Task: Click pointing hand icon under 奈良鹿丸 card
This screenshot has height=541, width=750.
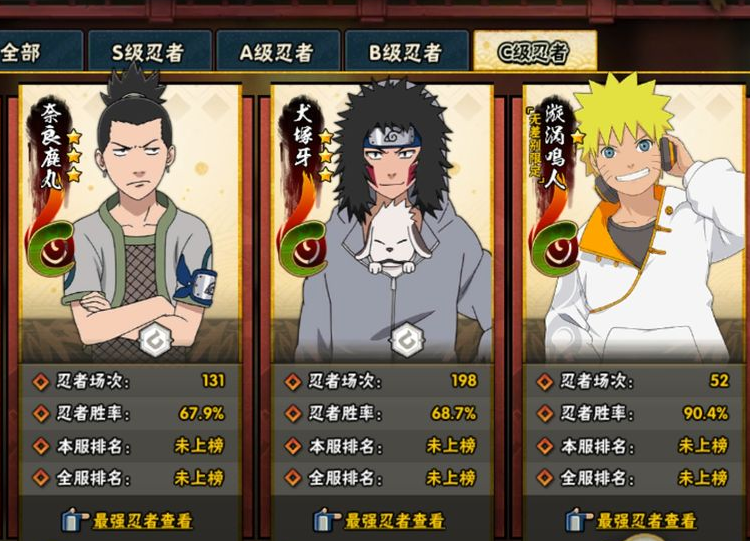Action: tap(75, 520)
